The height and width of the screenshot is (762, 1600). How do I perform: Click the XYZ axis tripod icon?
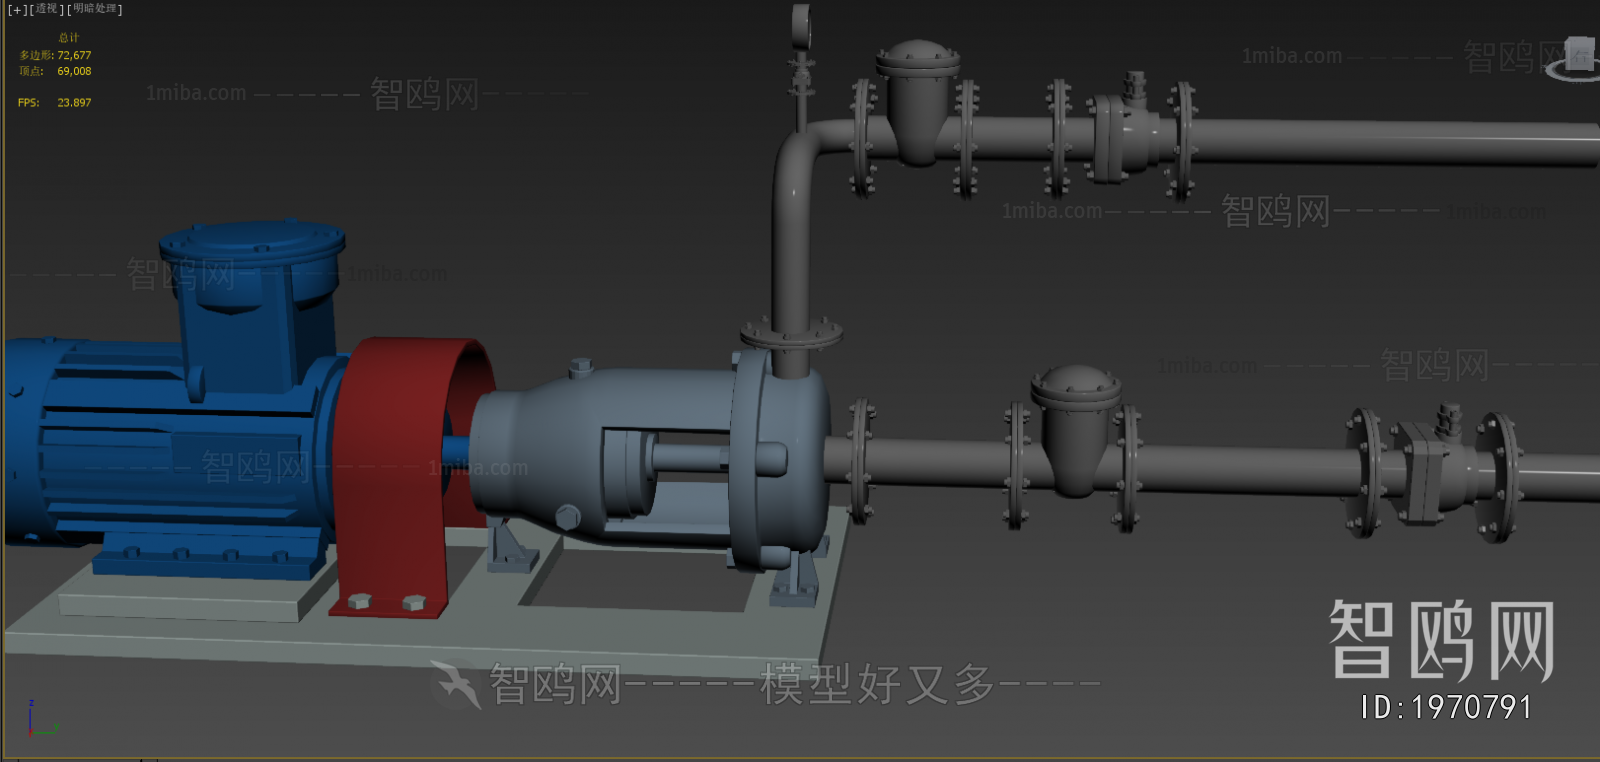tap(42, 719)
